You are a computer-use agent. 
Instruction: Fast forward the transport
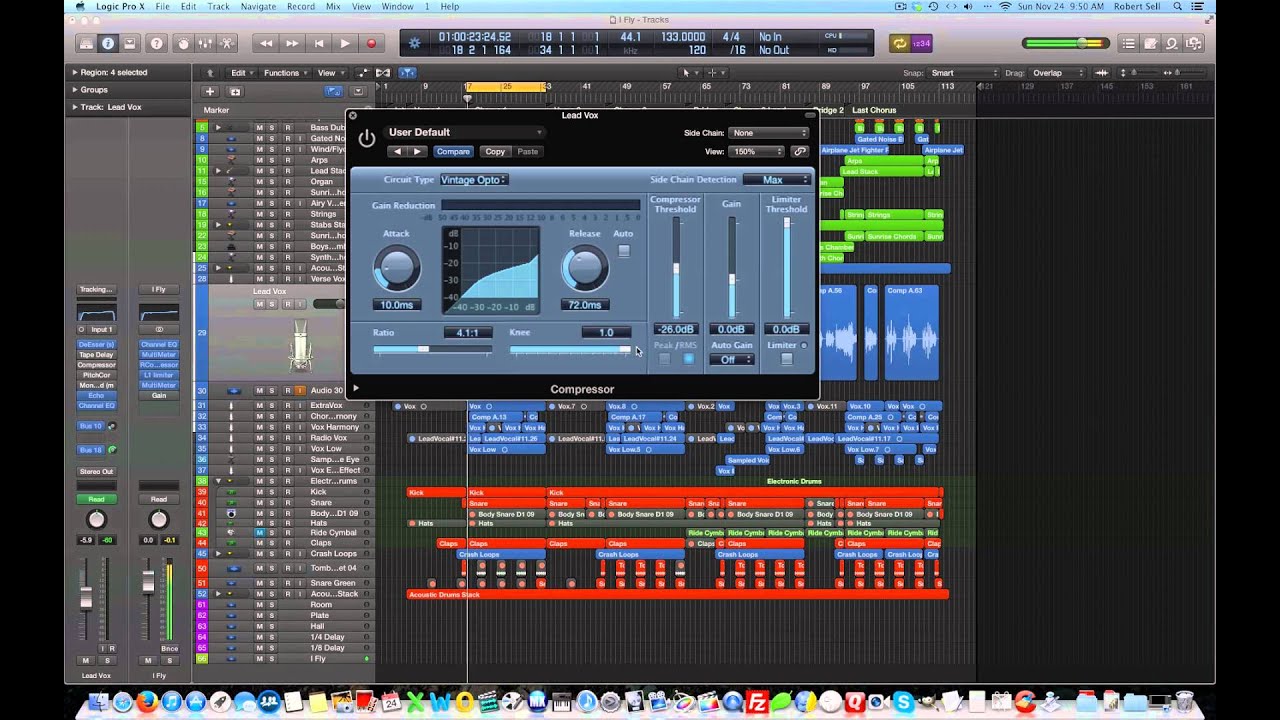point(292,43)
